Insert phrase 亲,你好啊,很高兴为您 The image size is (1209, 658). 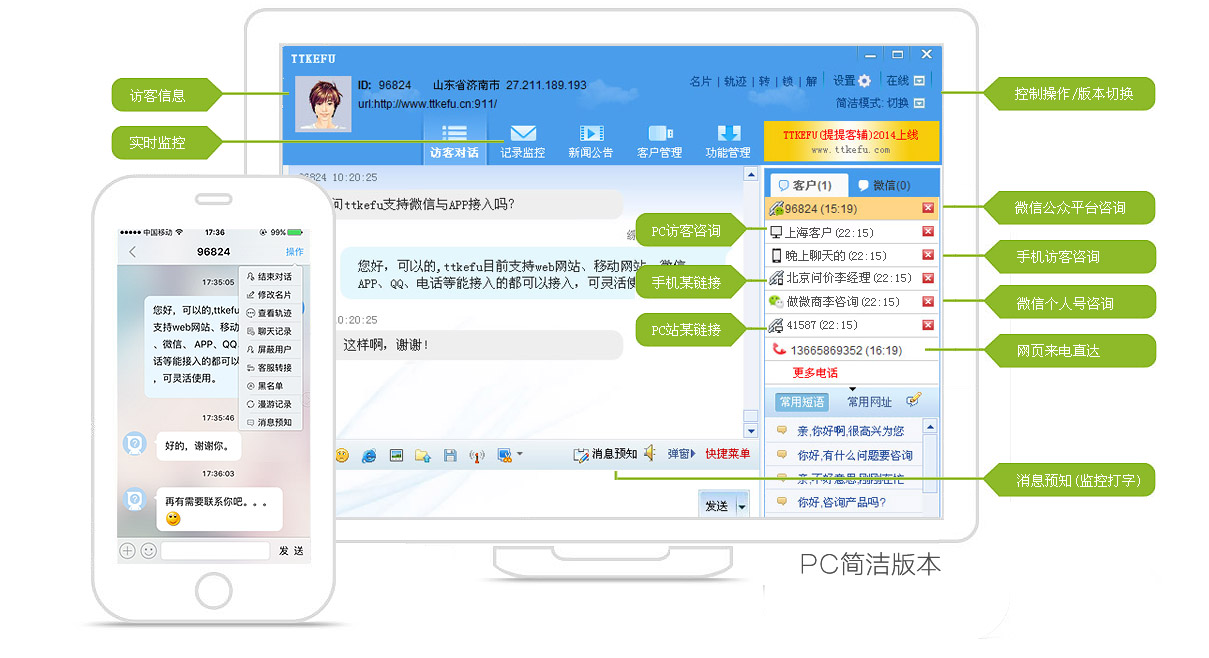(850, 431)
